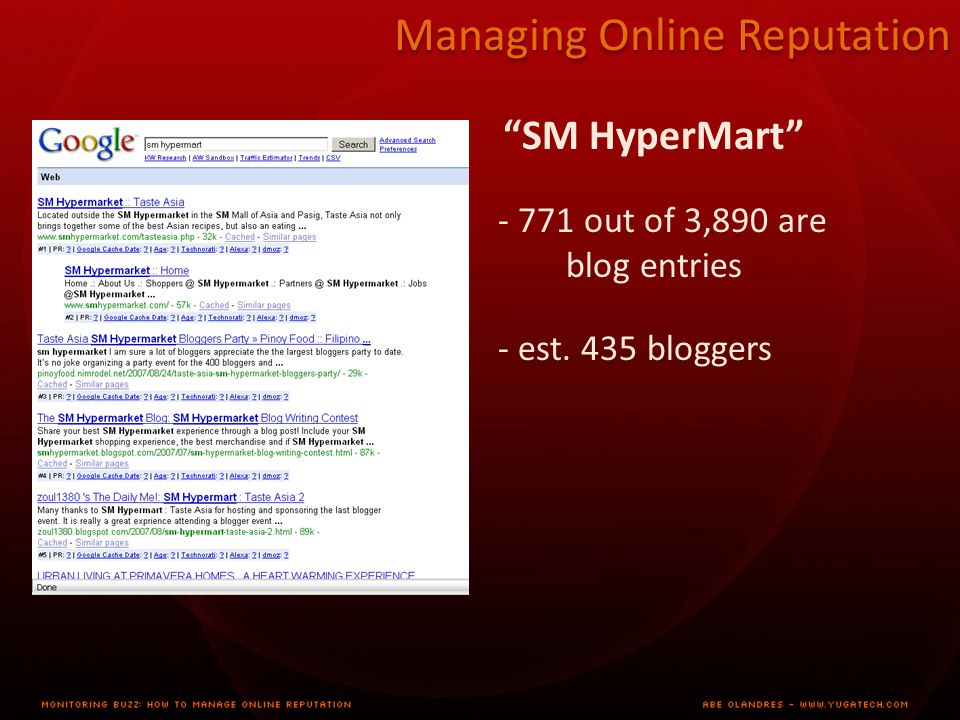This screenshot has width=960, height=720.
Task: Click Technorati link in #1 row
Action: [198, 249]
